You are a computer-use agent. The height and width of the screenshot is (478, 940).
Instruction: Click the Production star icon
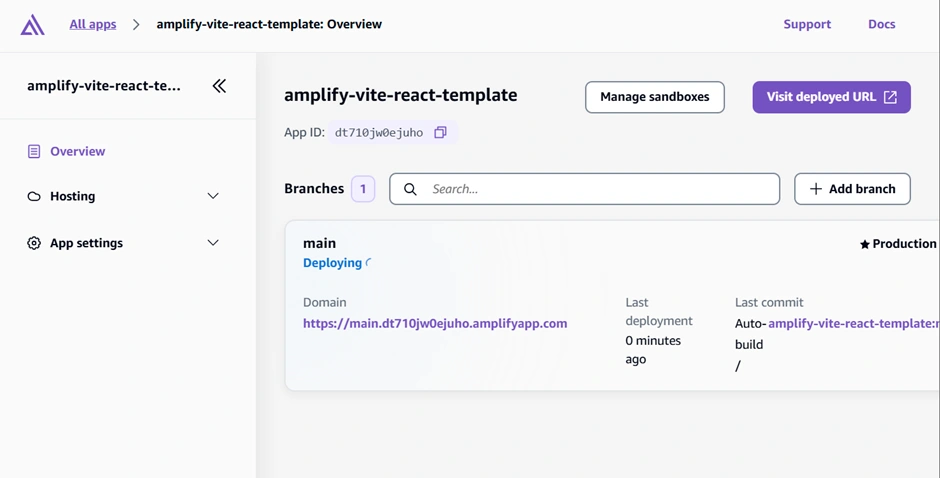tap(865, 244)
